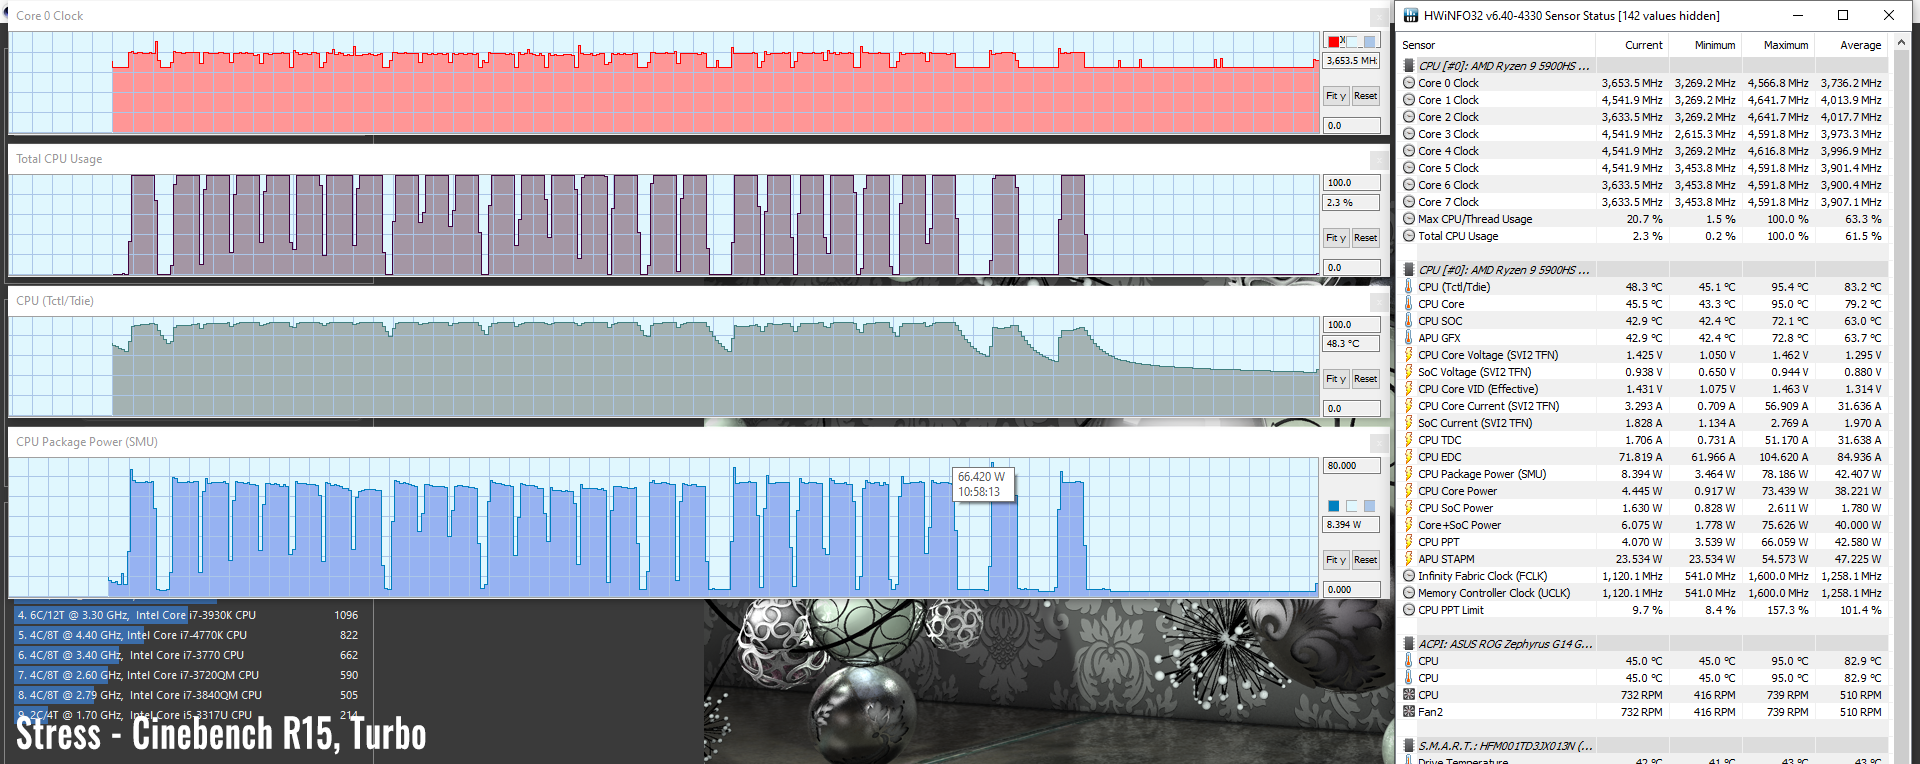The width and height of the screenshot is (1920, 764).
Task: Click the thermometer icon for APU GFX
Action: coord(1409,338)
